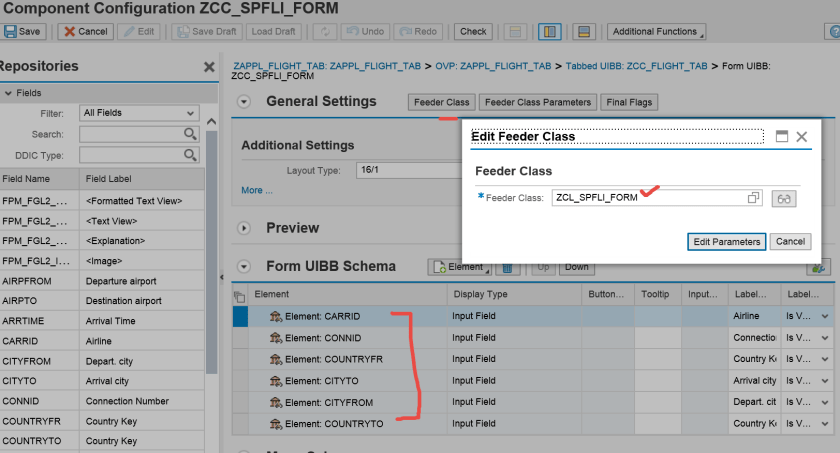Toggle the split-panel layout button
Viewport: 840px width, 453px height.
[x=585, y=31]
